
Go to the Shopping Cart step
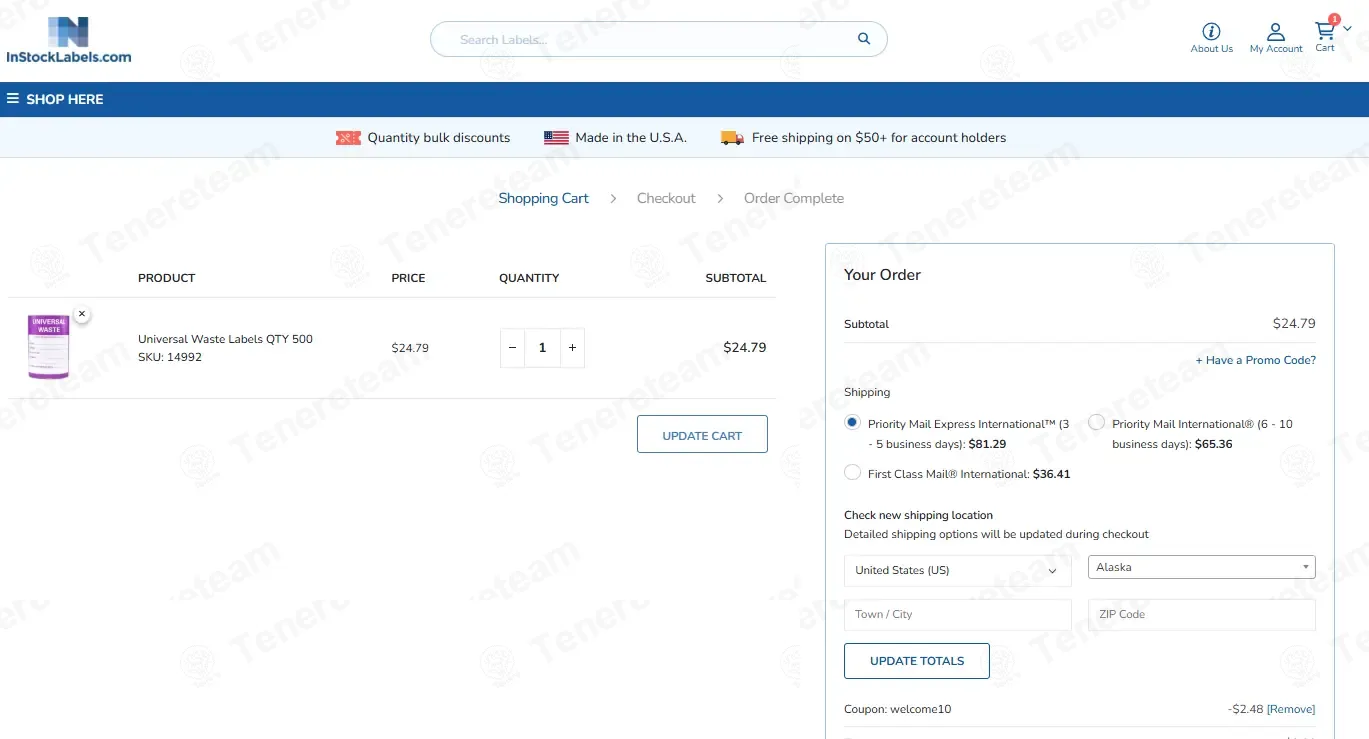click(543, 198)
